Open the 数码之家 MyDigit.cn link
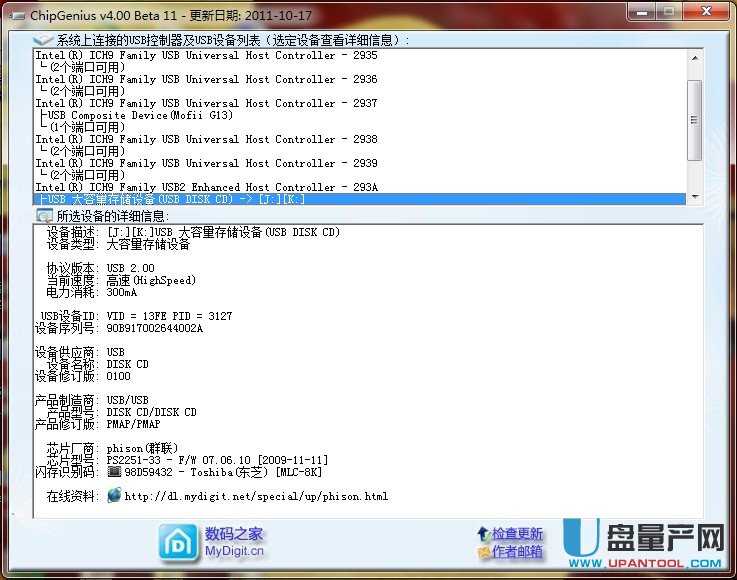Viewport: 737px width, 580px height. pos(234,541)
